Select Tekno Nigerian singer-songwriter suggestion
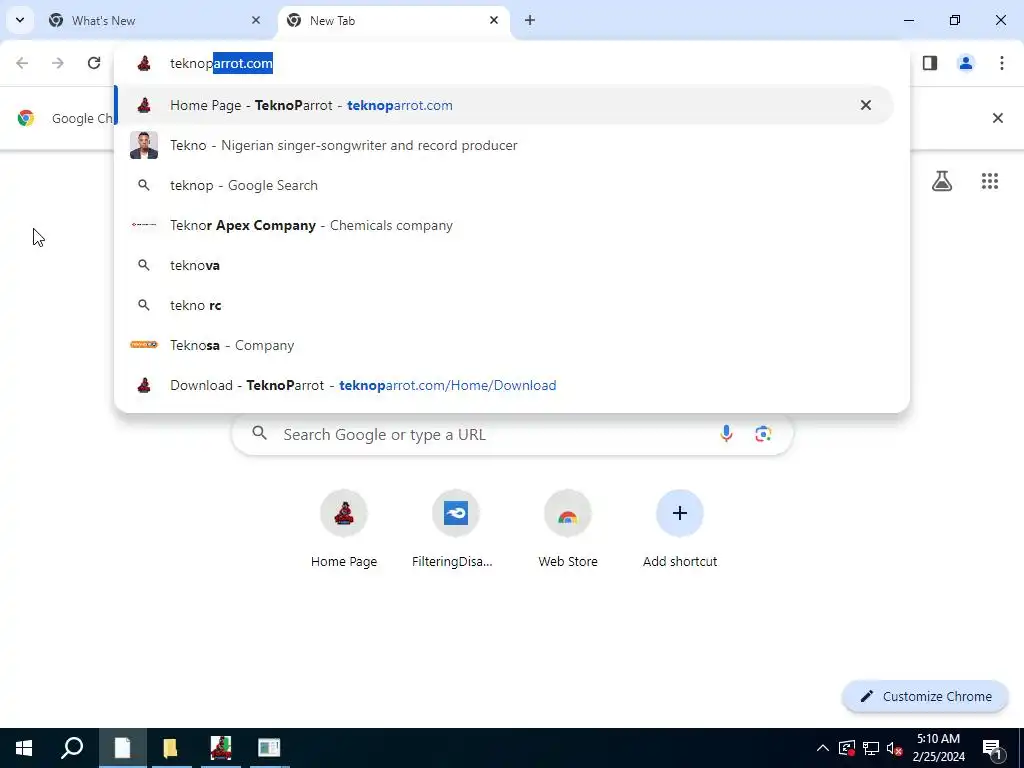The width and height of the screenshot is (1024, 768). [x=504, y=145]
